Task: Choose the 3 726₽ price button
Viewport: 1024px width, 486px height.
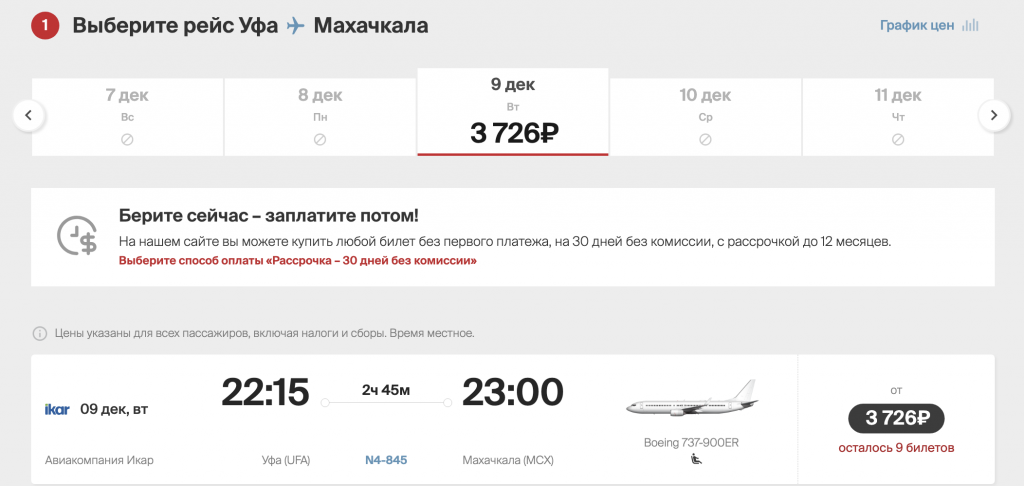Action: [x=896, y=419]
